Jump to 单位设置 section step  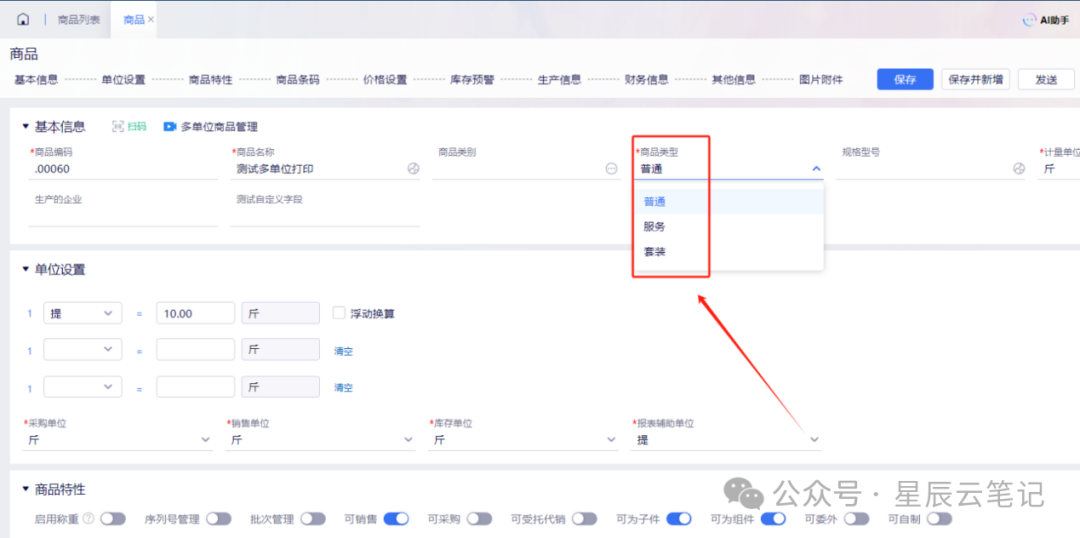[123, 79]
